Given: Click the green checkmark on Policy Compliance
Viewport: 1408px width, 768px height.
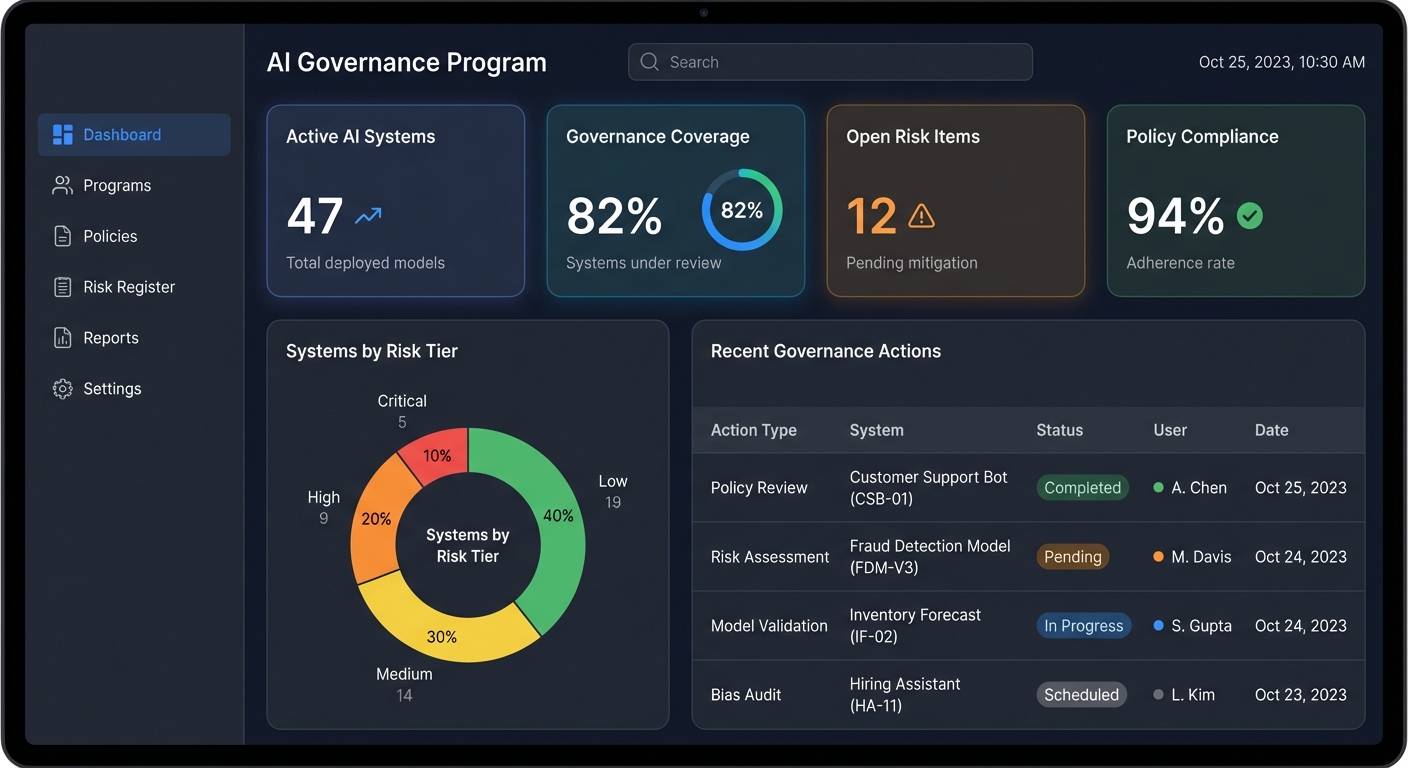Looking at the screenshot, I should click(x=1250, y=215).
